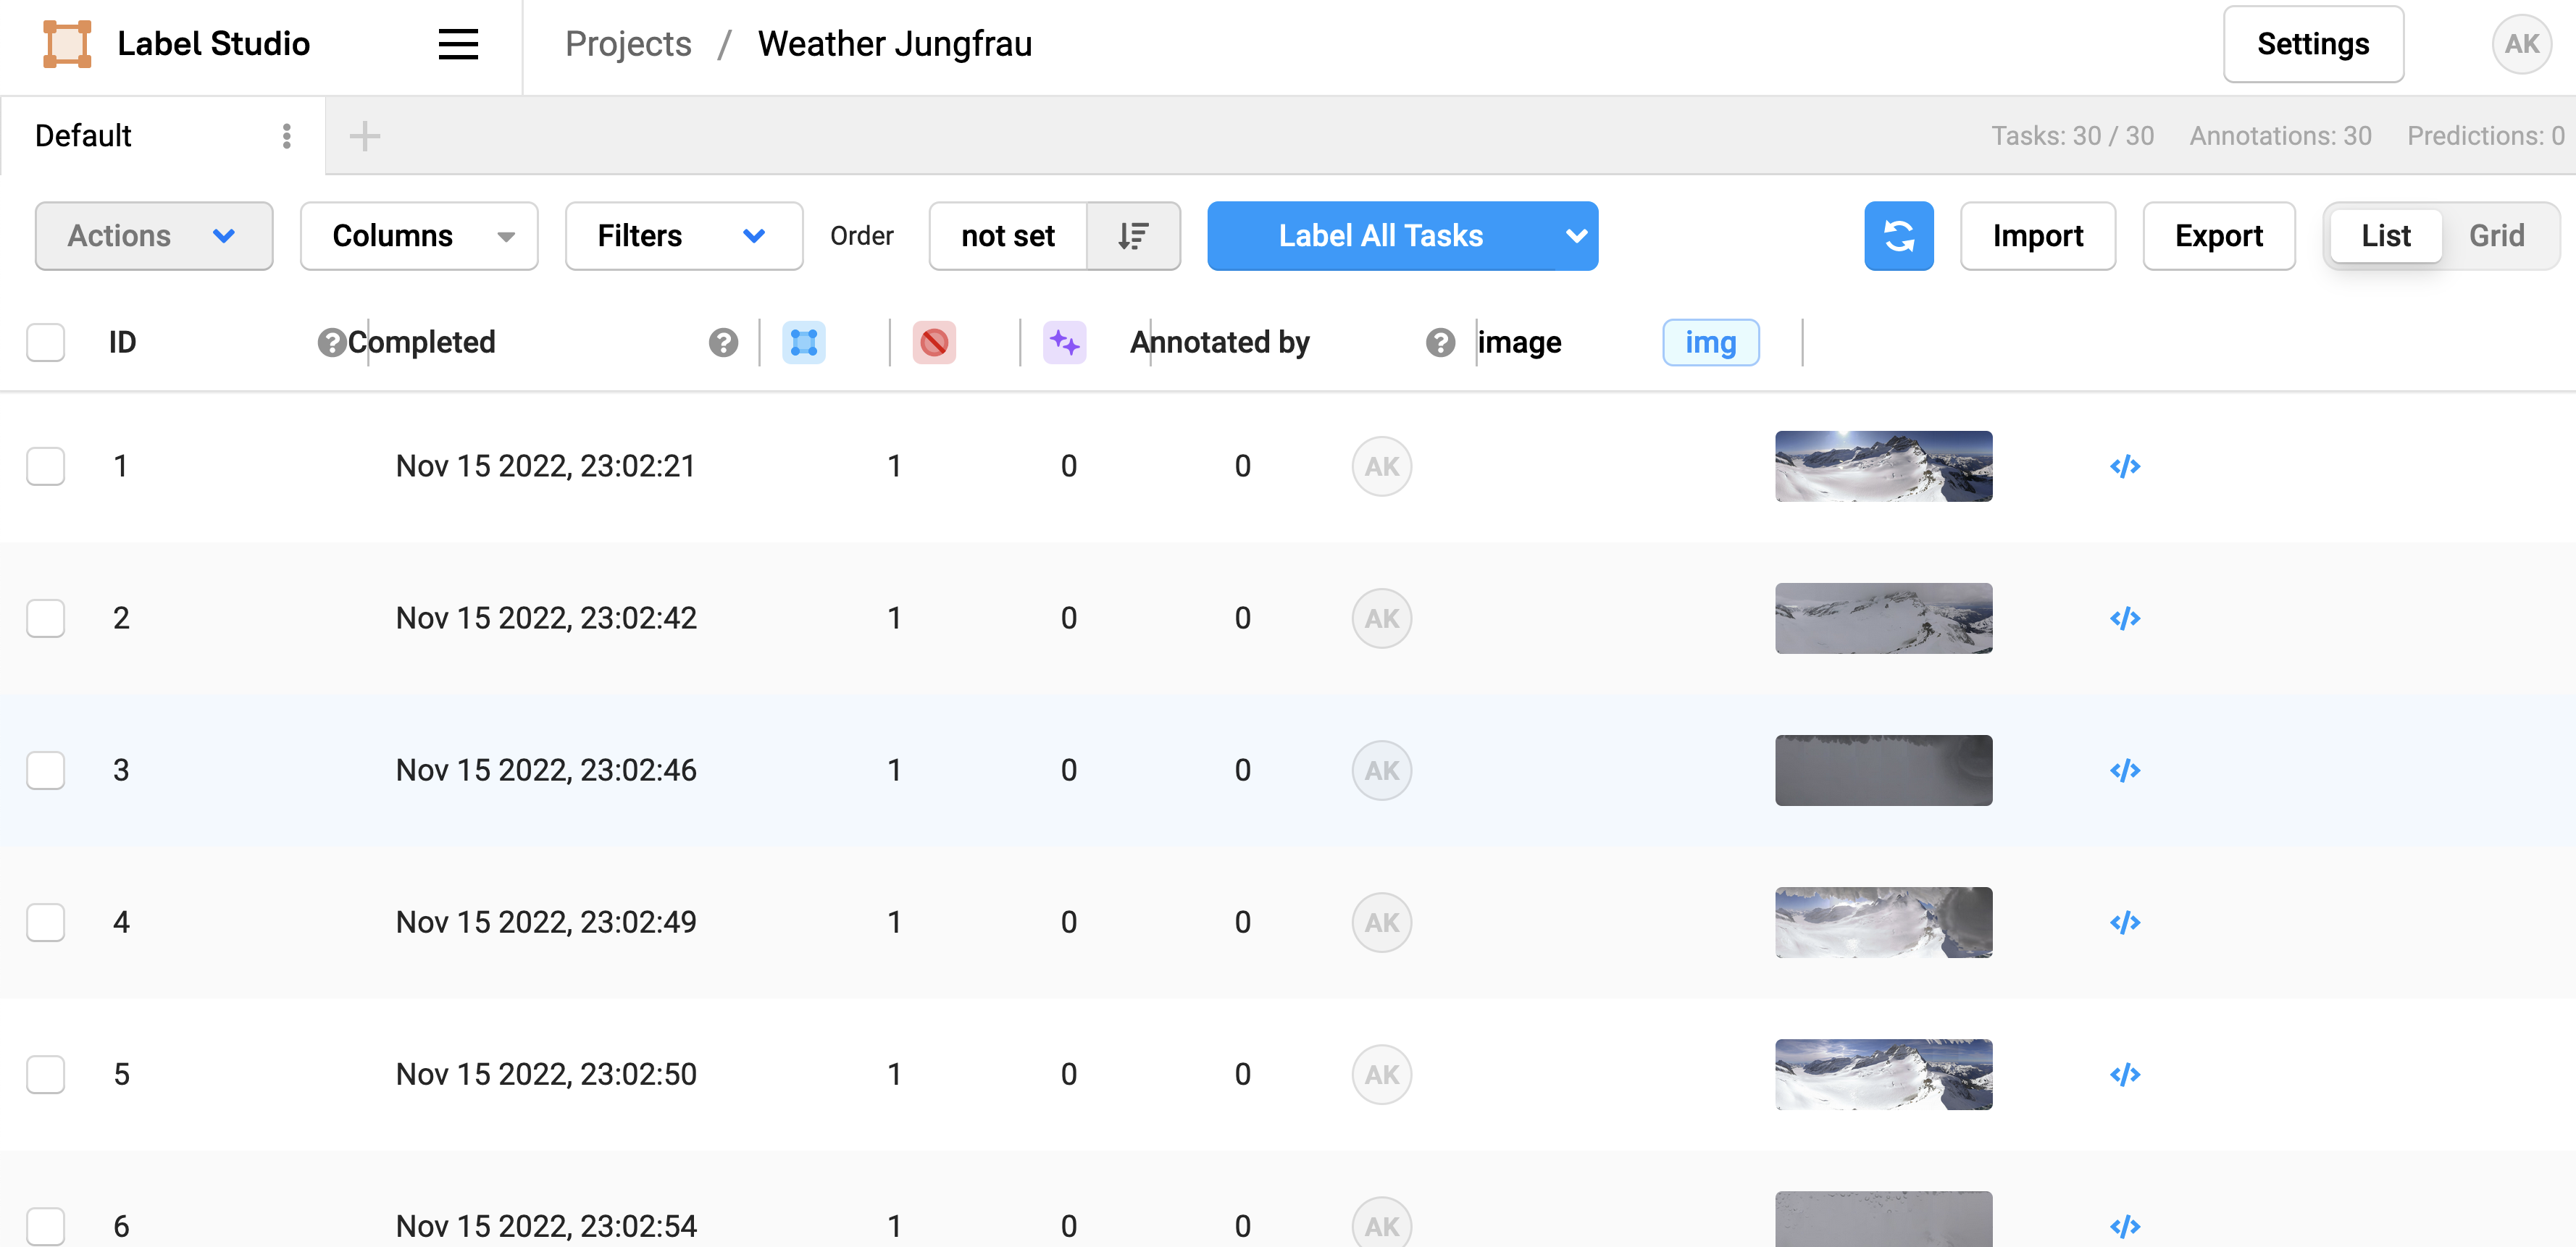2576x1247 pixels.
Task: Click the predictions sparkle column icon
Action: pyautogui.click(x=1064, y=343)
